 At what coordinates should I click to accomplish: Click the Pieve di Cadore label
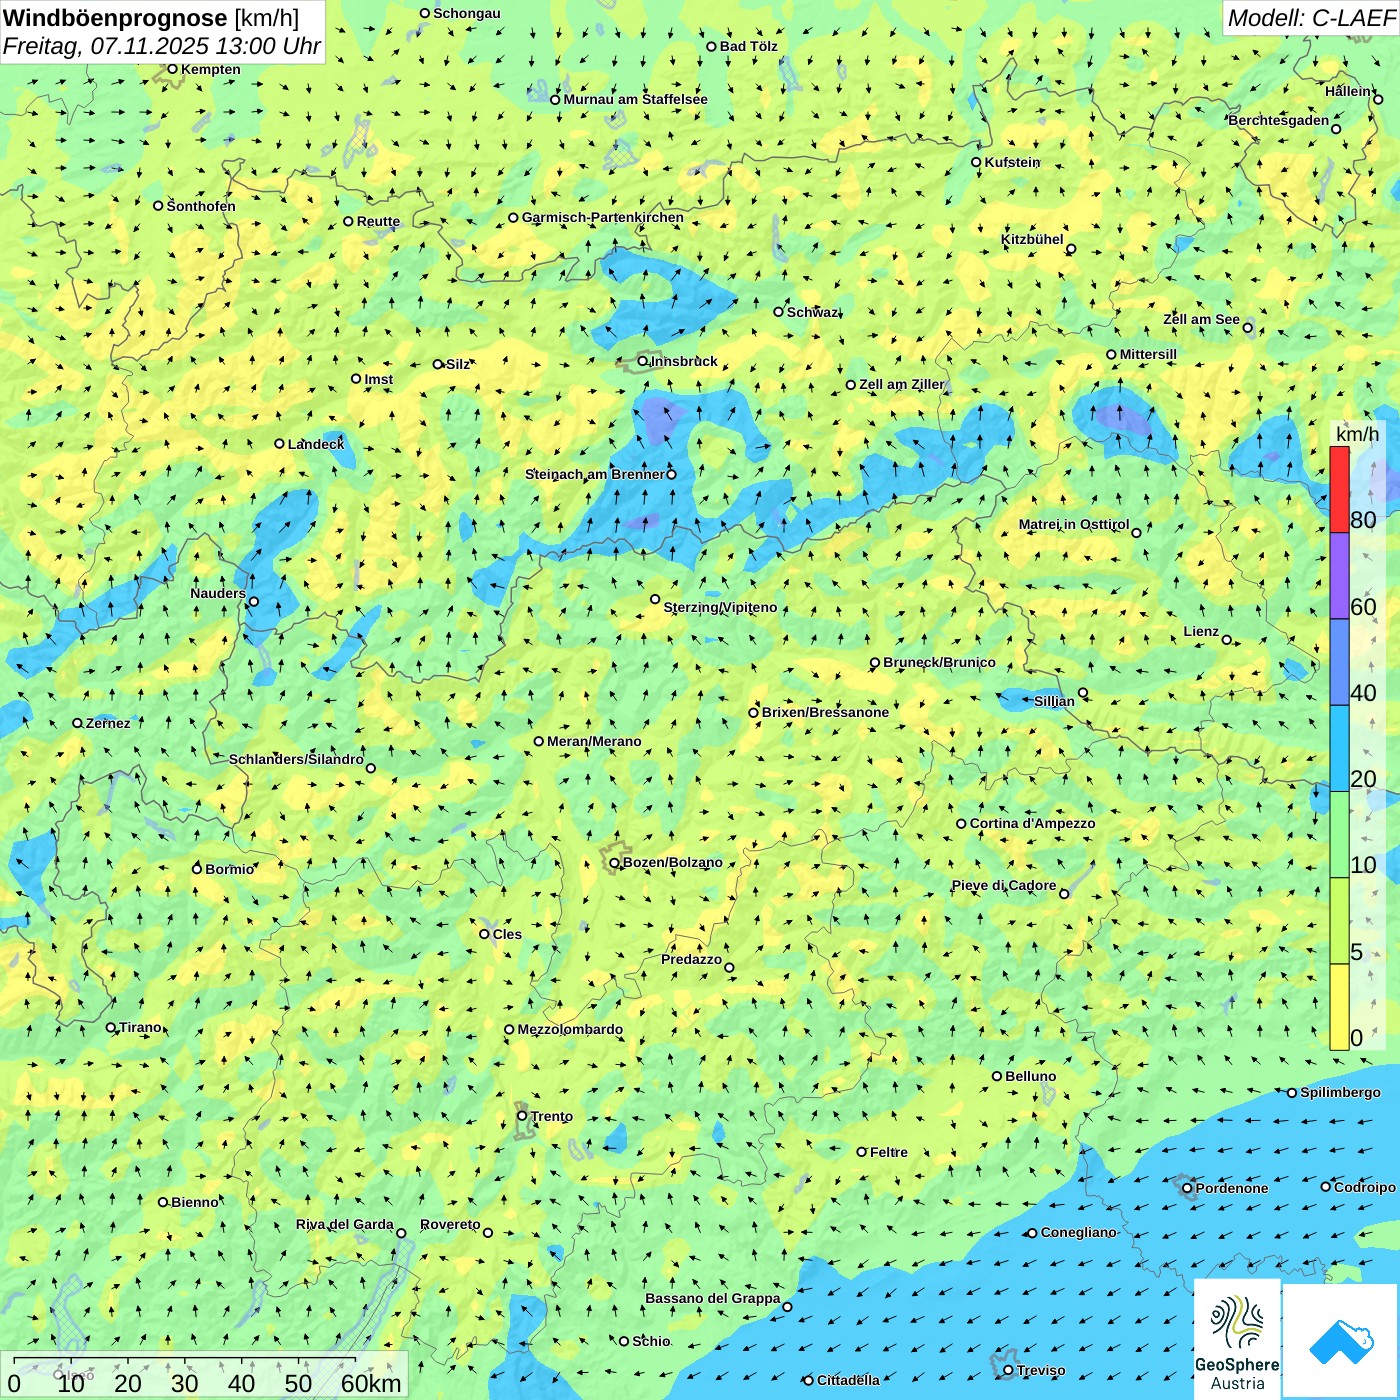click(1003, 885)
